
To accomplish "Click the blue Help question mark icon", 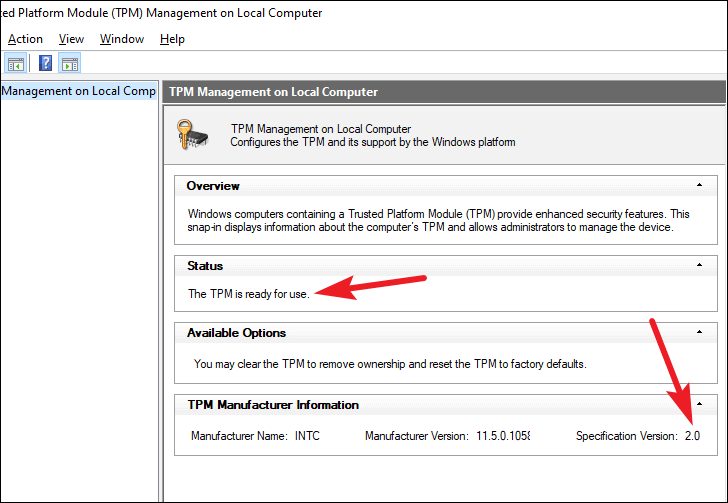I will [x=46, y=63].
